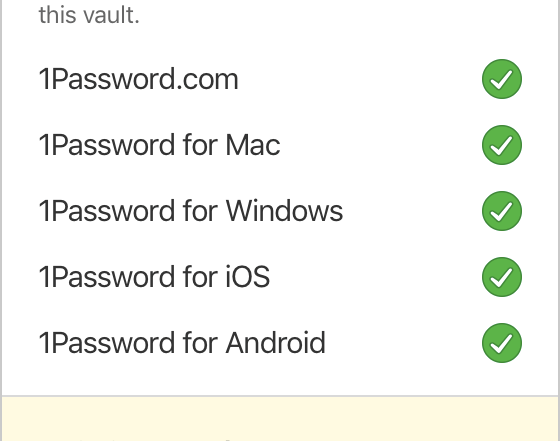Image resolution: width=560 pixels, height=441 pixels.
Task: Click the gray divider line above the yellow banner
Action: 281,396
